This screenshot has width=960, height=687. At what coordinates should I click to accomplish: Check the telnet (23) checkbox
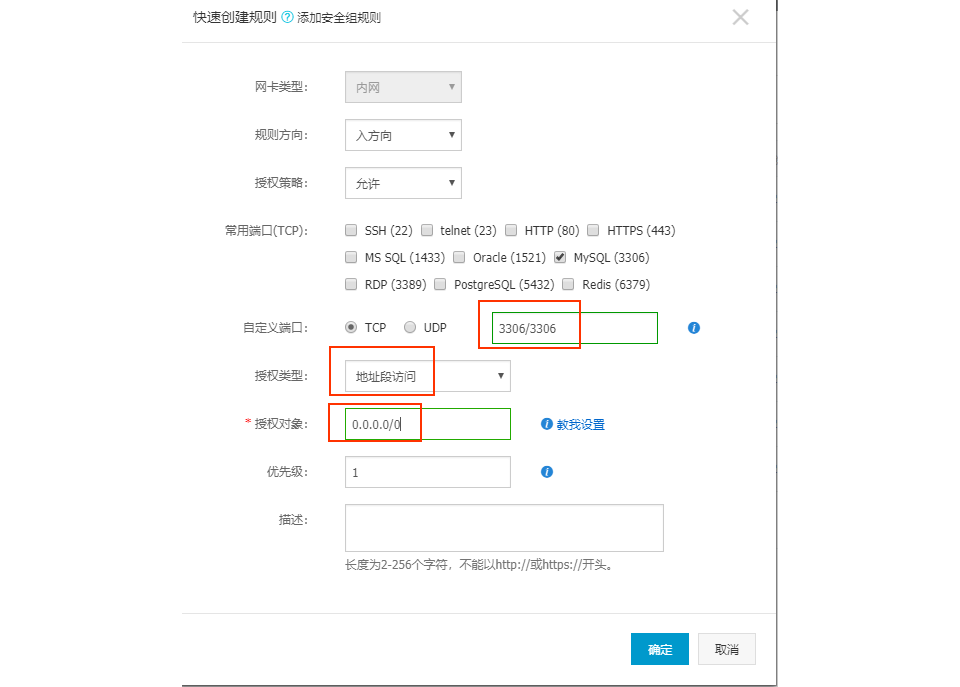427,230
